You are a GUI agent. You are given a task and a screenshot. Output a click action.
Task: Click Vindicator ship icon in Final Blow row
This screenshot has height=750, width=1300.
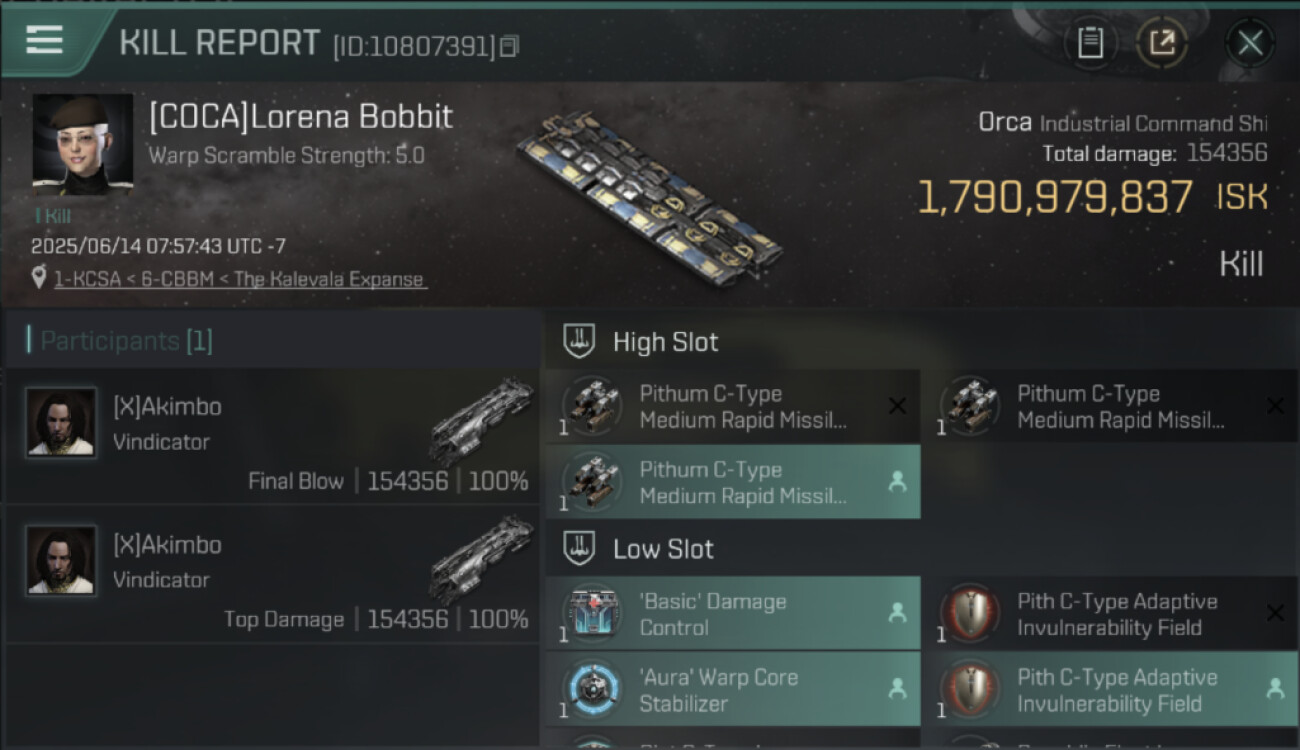pyautogui.click(x=482, y=418)
